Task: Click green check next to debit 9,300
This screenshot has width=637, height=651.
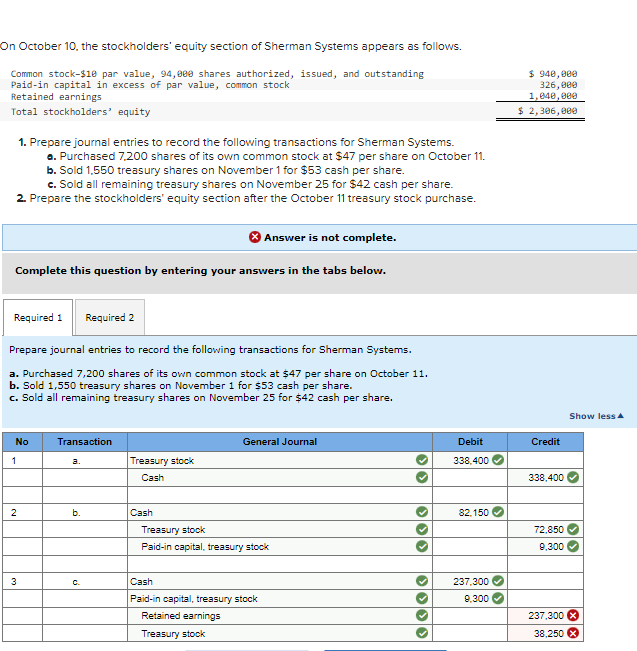Action: click(498, 598)
